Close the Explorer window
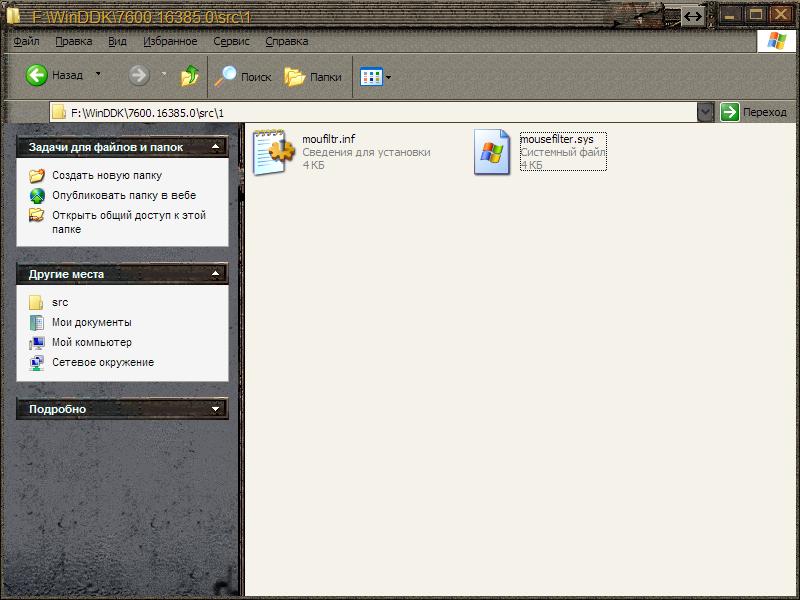Viewport: 800px width, 600px height. tap(781, 15)
